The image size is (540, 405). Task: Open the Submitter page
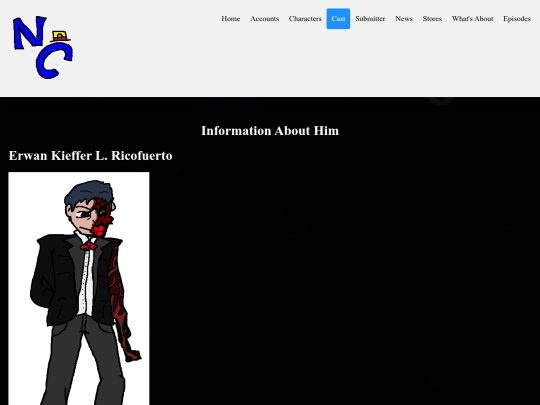click(370, 19)
